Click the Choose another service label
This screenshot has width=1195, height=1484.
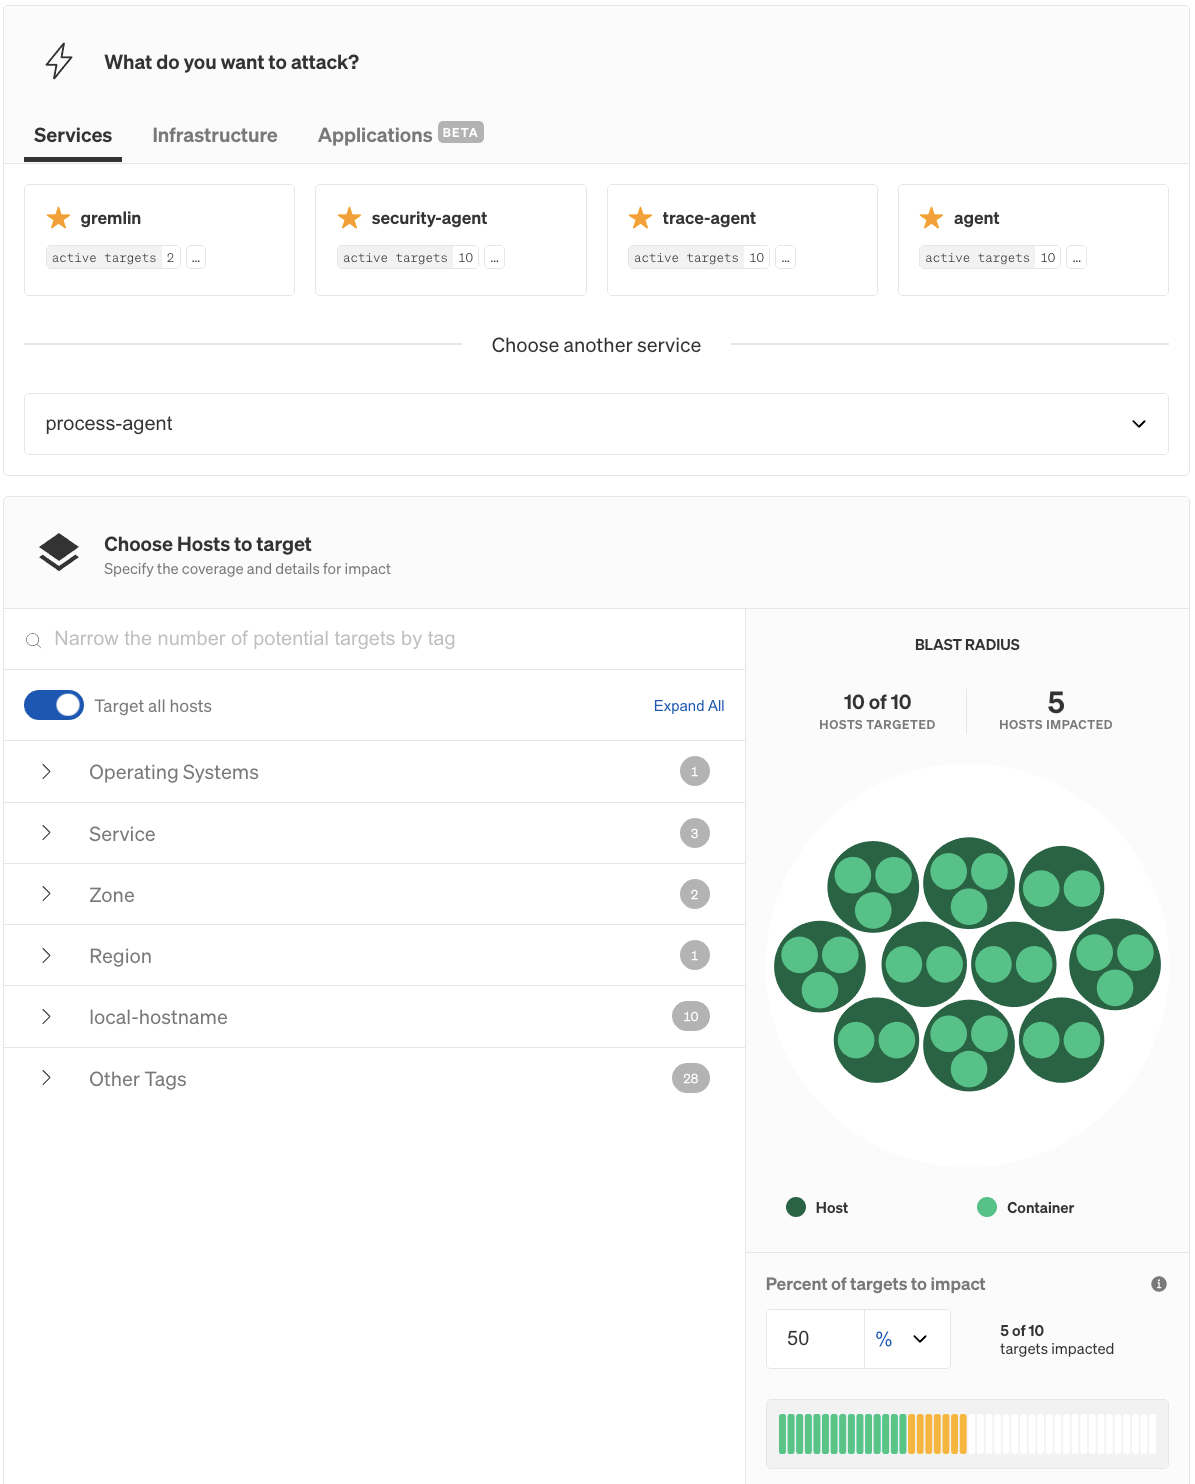[596, 345]
